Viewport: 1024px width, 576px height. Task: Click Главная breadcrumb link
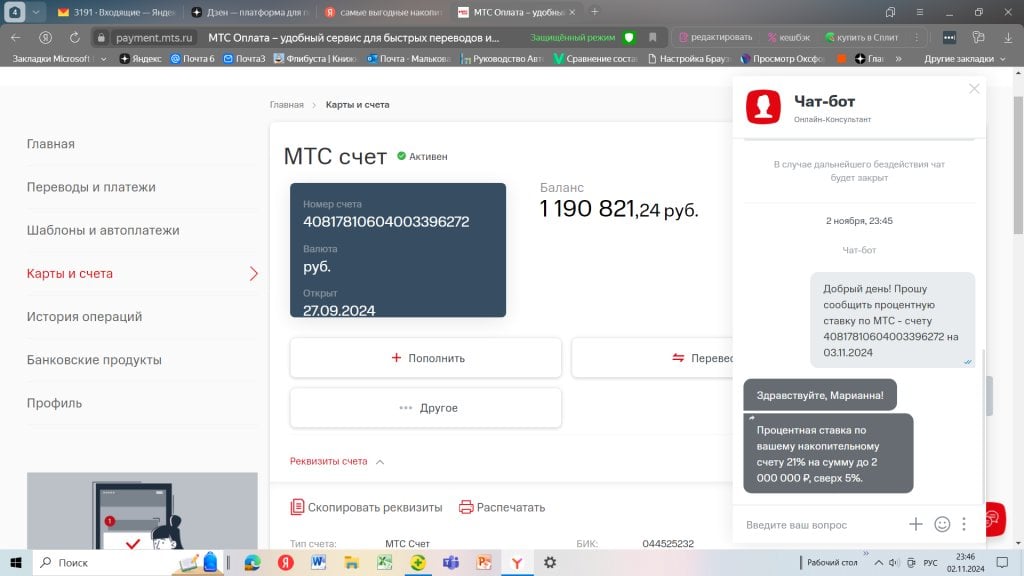287,104
